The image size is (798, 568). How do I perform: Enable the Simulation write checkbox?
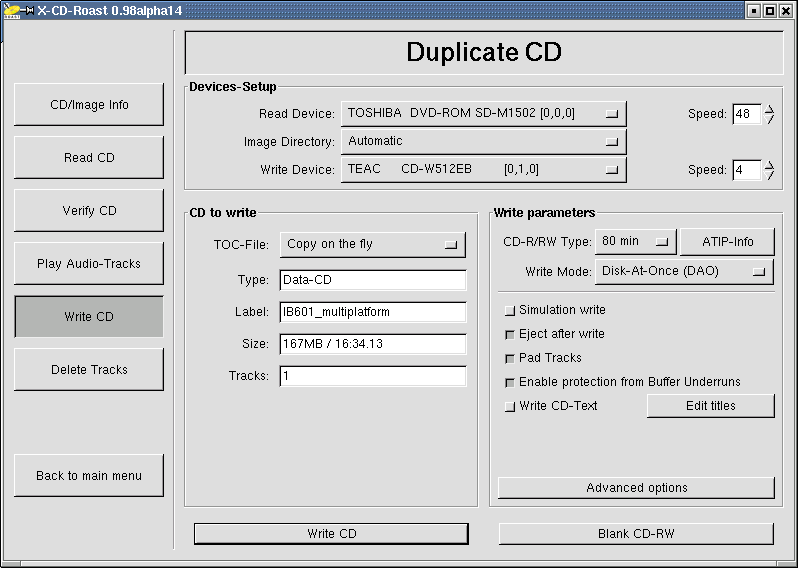point(510,311)
